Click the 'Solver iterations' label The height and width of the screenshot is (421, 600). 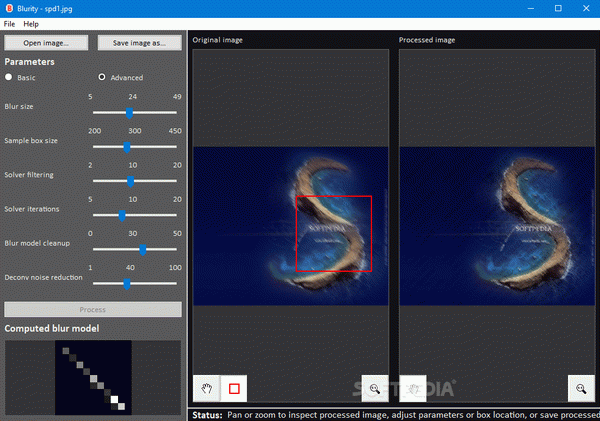pos(32,209)
